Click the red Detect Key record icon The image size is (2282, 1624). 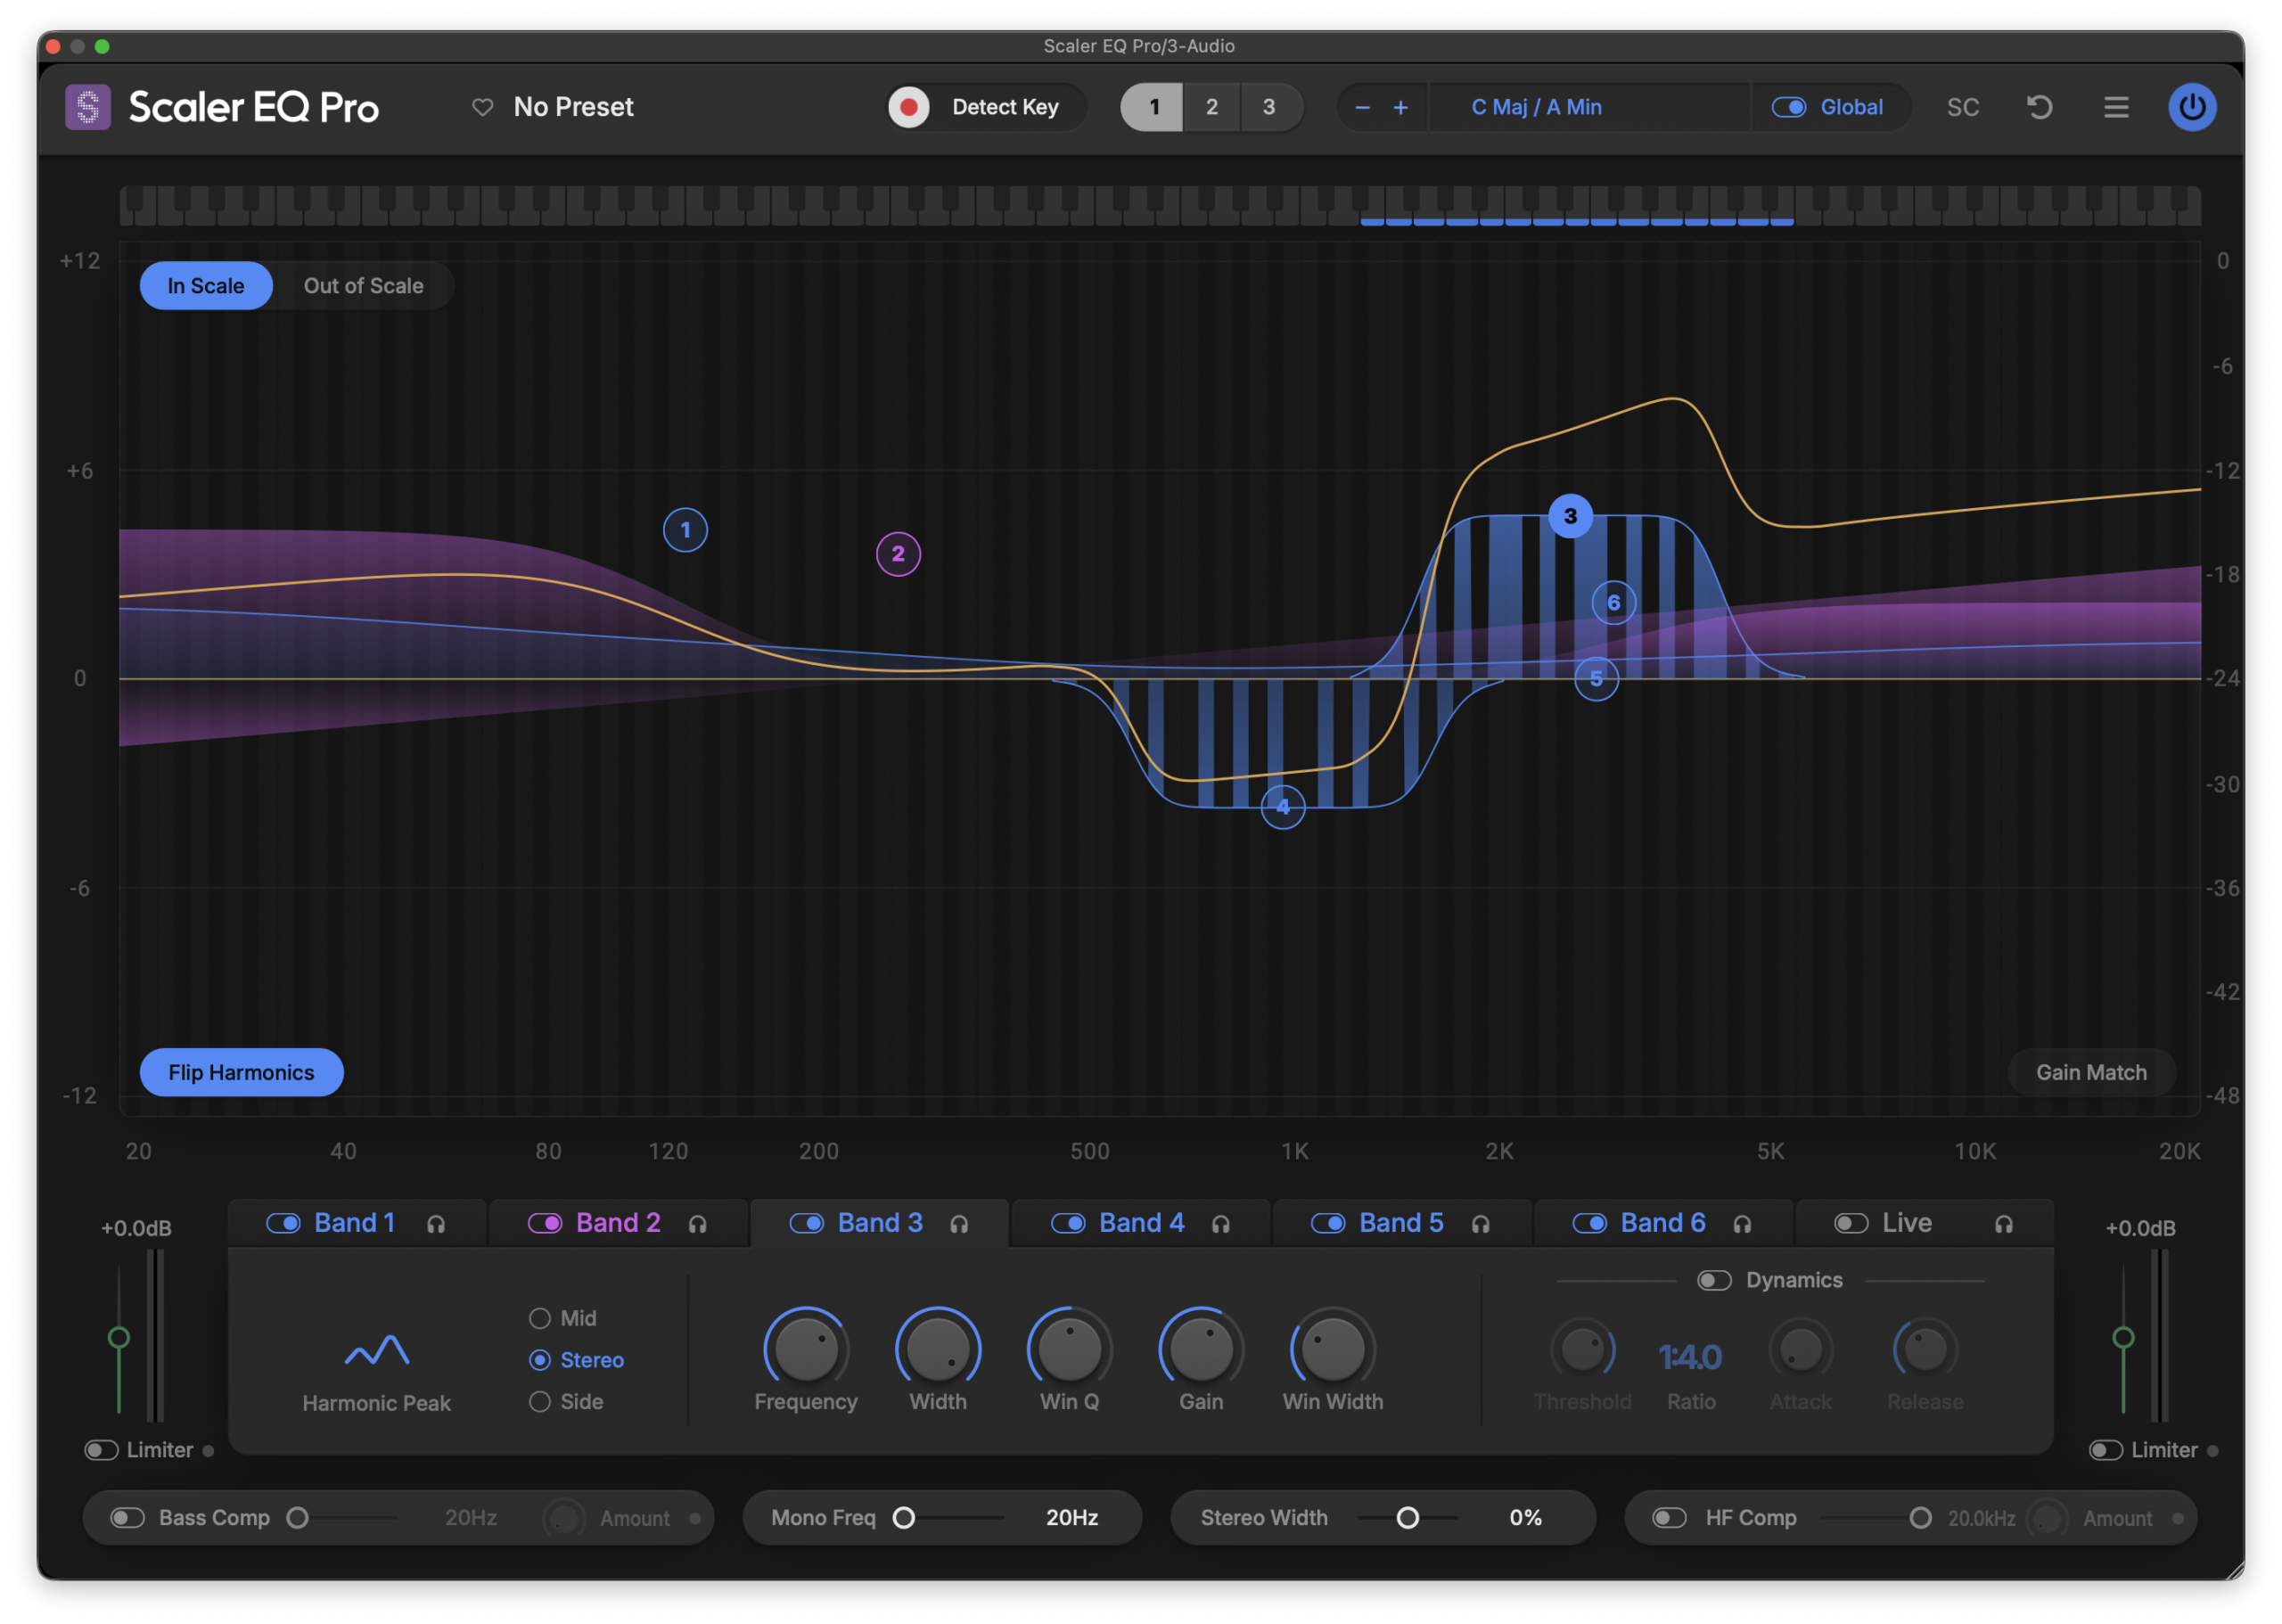[x=909, y=107]
